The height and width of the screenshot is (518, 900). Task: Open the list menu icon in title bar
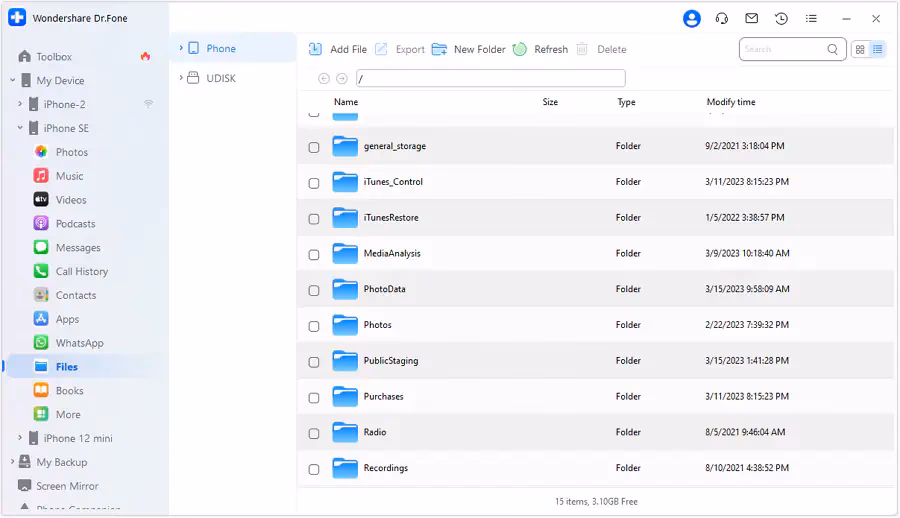[811, 18]
